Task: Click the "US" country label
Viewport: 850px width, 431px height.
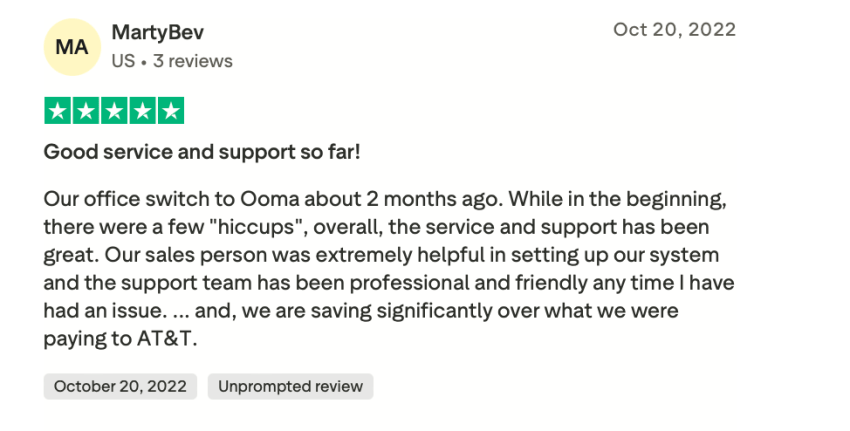Action: [123, 61]
